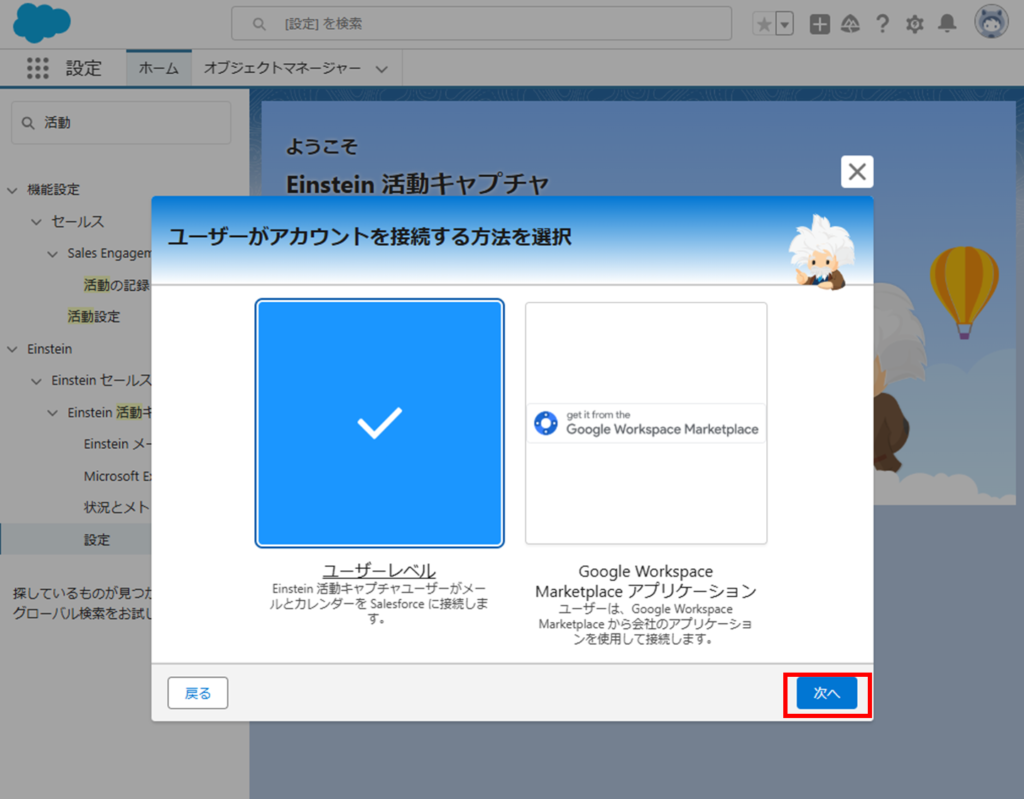Click the 活動 quick find search box
Viewport: 1024px width, 799px height.
(121, 123)
